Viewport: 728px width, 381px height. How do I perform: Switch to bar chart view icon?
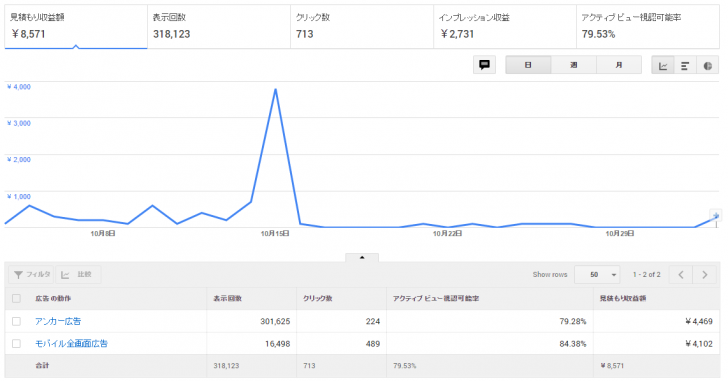685,65
